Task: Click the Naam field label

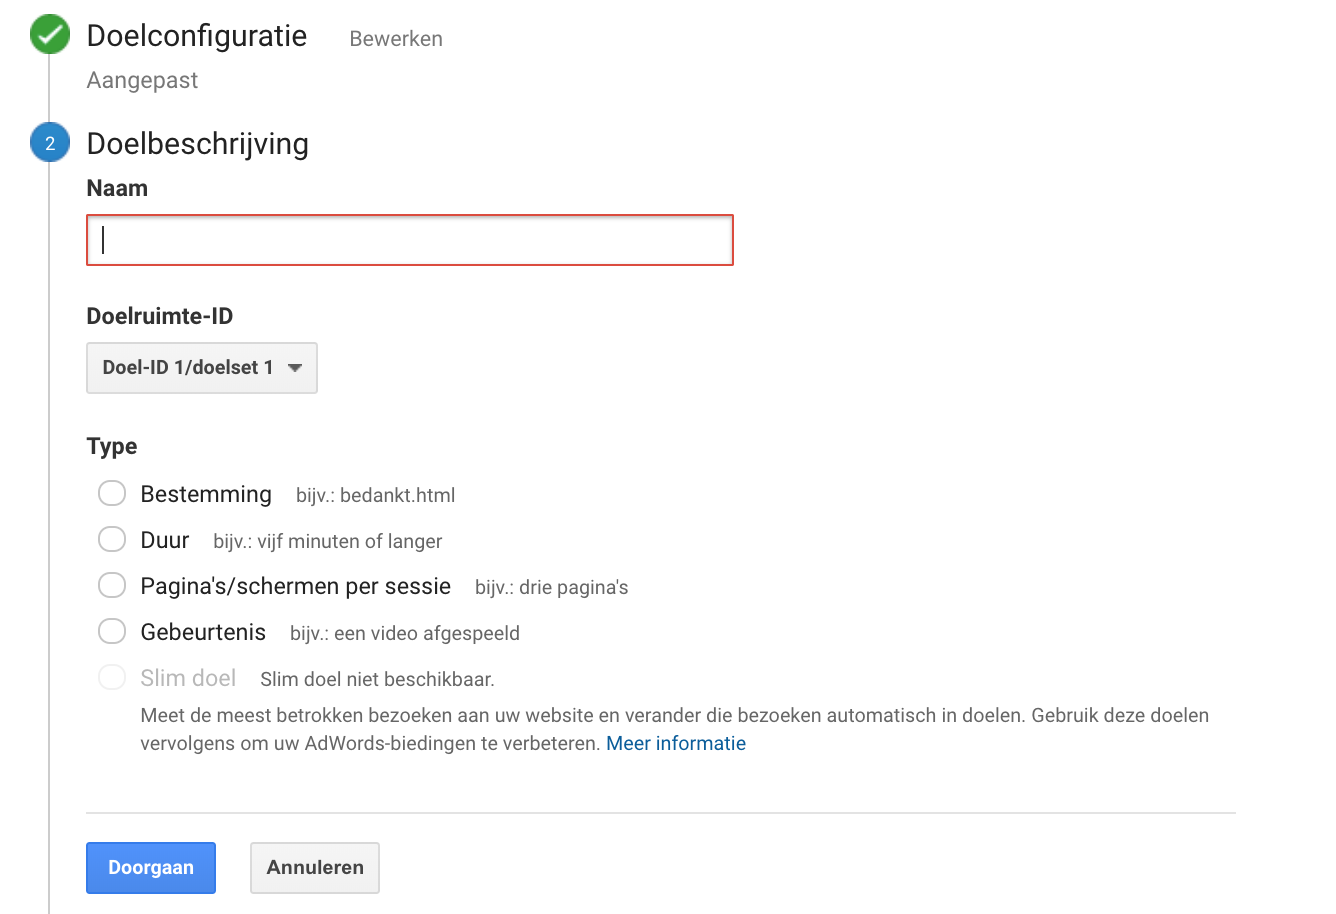Action: (x=117, y=189)
